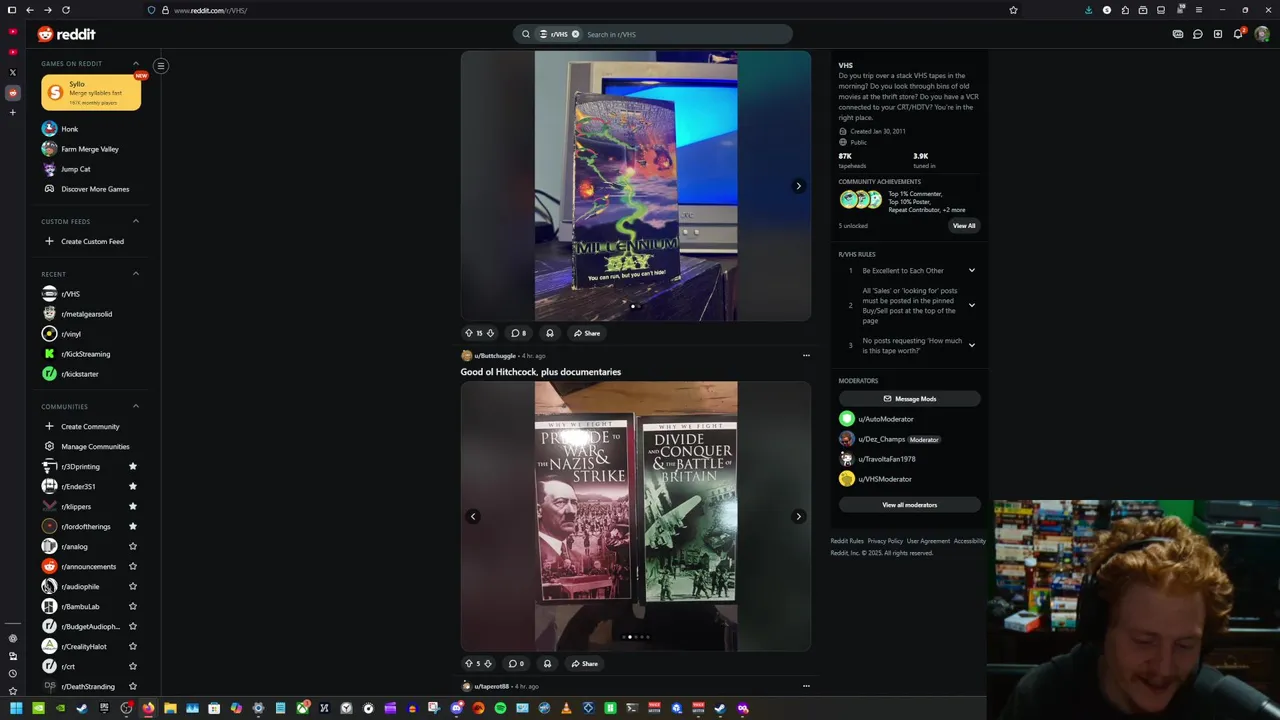
Task: Upvote the Hitchcock documentaries post
Action: pos(468,664)
